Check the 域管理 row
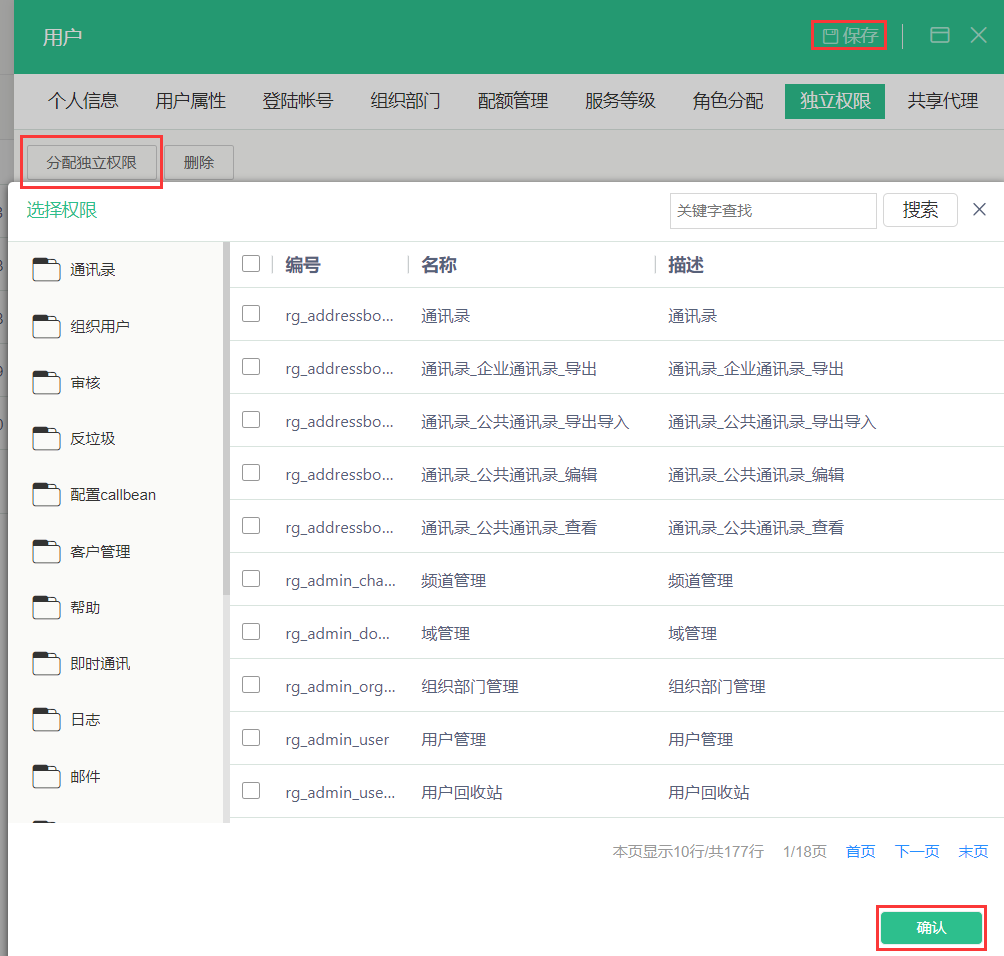This screenshot has width=1004, height=956. (x=251, y=632)
